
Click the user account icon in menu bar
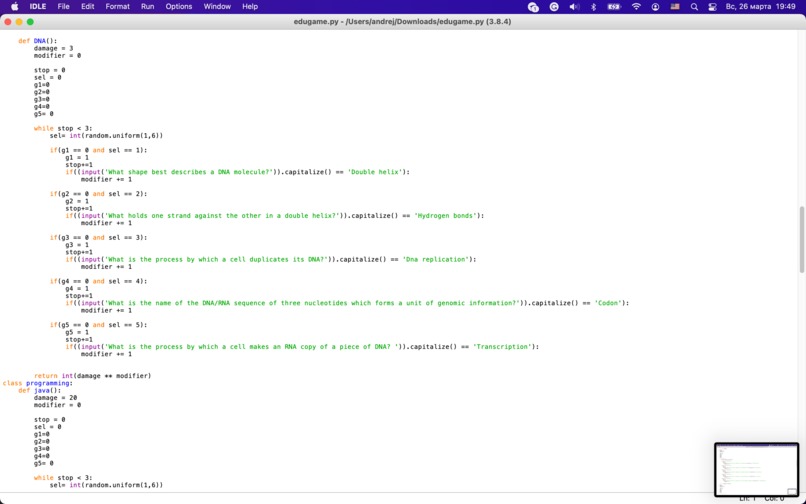click(x=655, y=7)
